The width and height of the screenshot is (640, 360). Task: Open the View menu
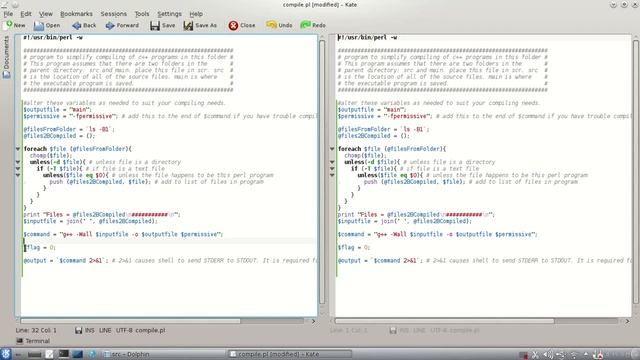click(46, 14)
